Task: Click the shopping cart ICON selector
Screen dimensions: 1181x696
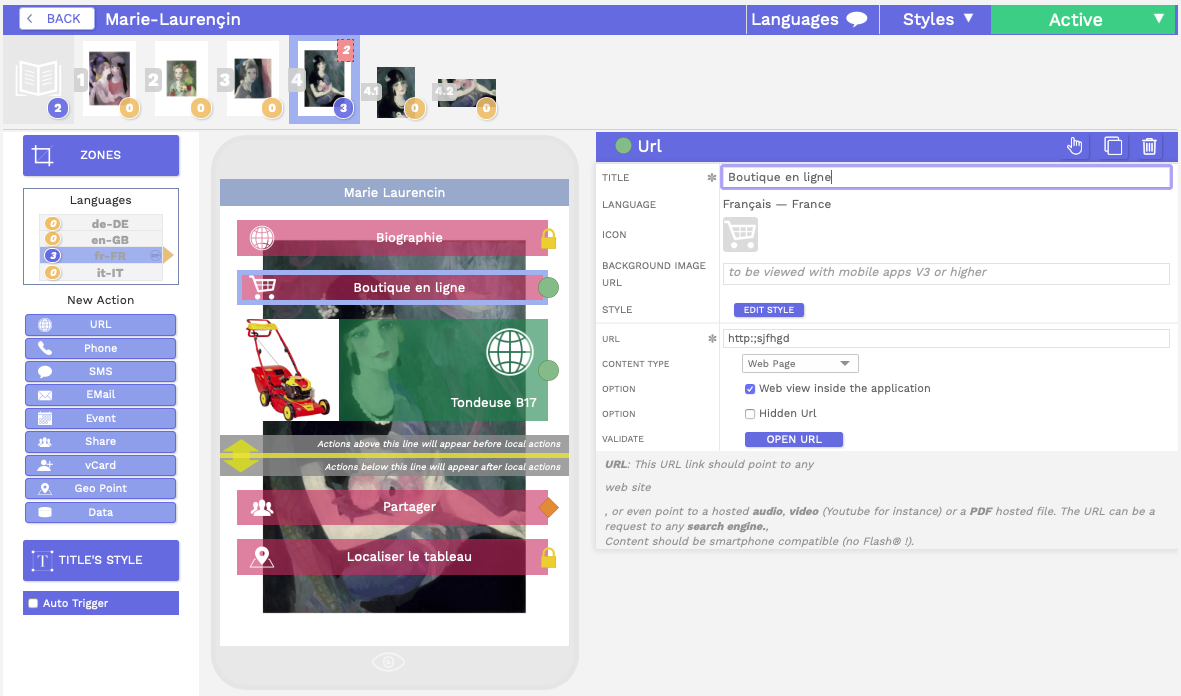Action: (x=740, y=235)
